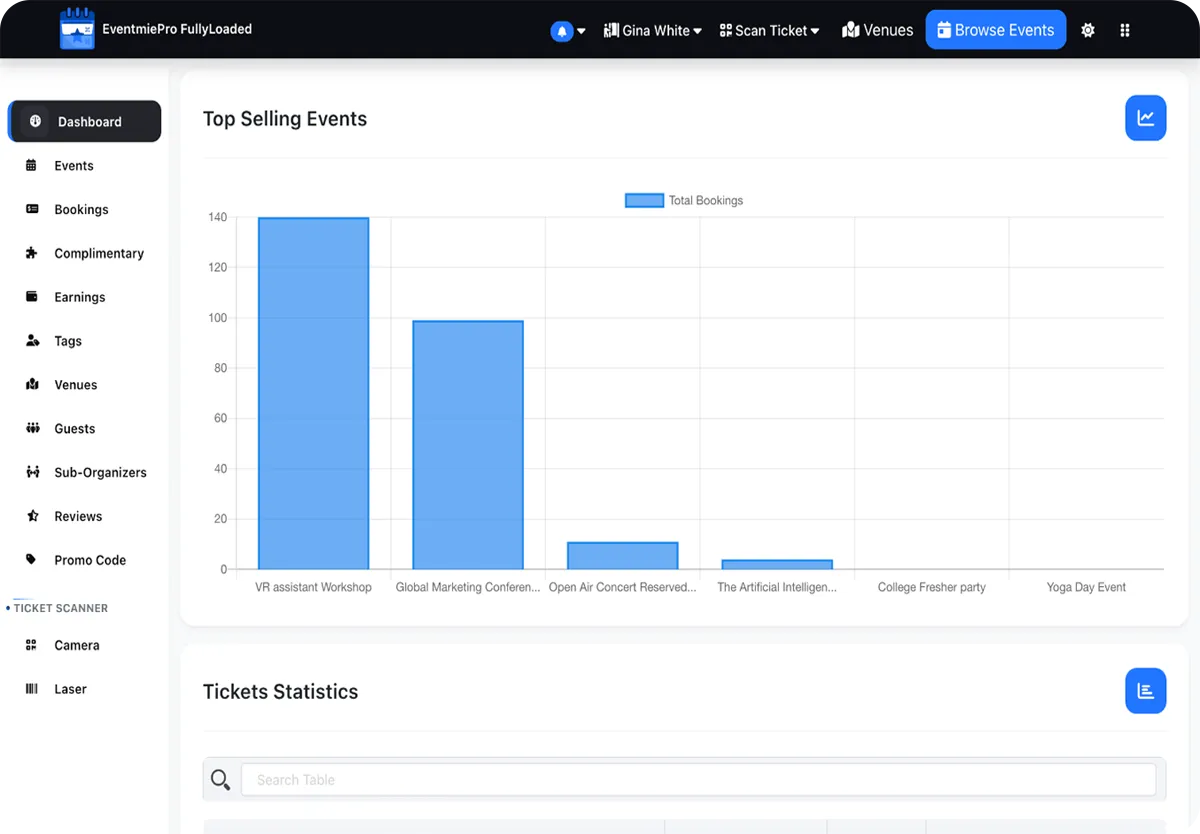Click the Sub-Organizers icon

click(32, 472)
